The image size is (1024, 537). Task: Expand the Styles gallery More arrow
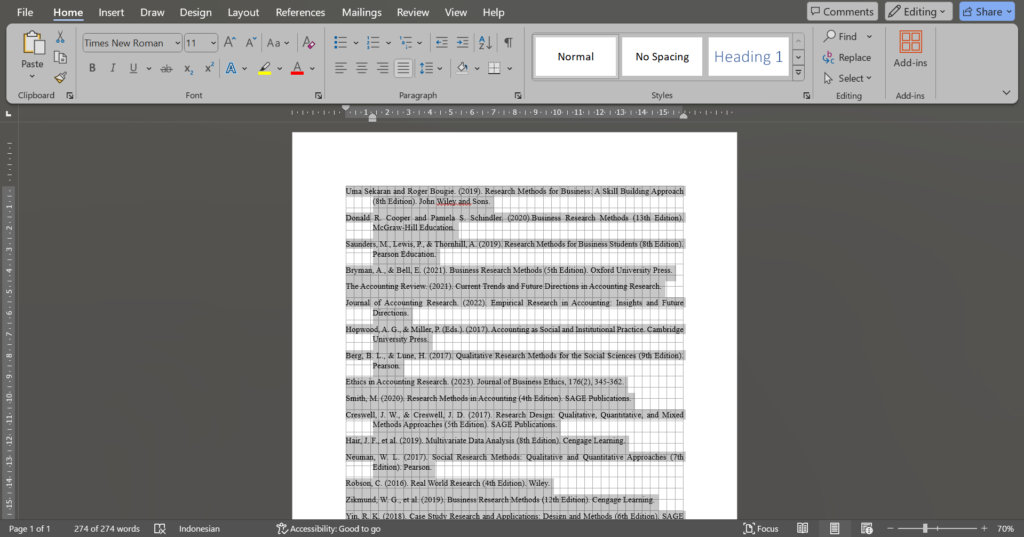(798, 74)
